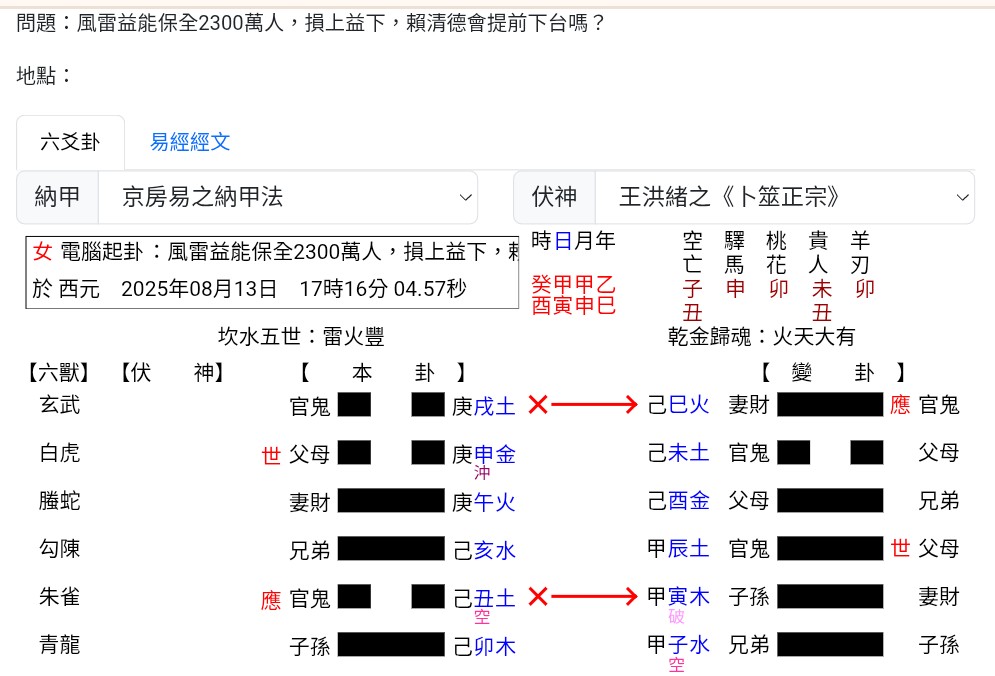Click the 應 marker beside the 官鬼 line
Image resolution: width=995 pixels, height=676 pixels.
click(271, 597)
